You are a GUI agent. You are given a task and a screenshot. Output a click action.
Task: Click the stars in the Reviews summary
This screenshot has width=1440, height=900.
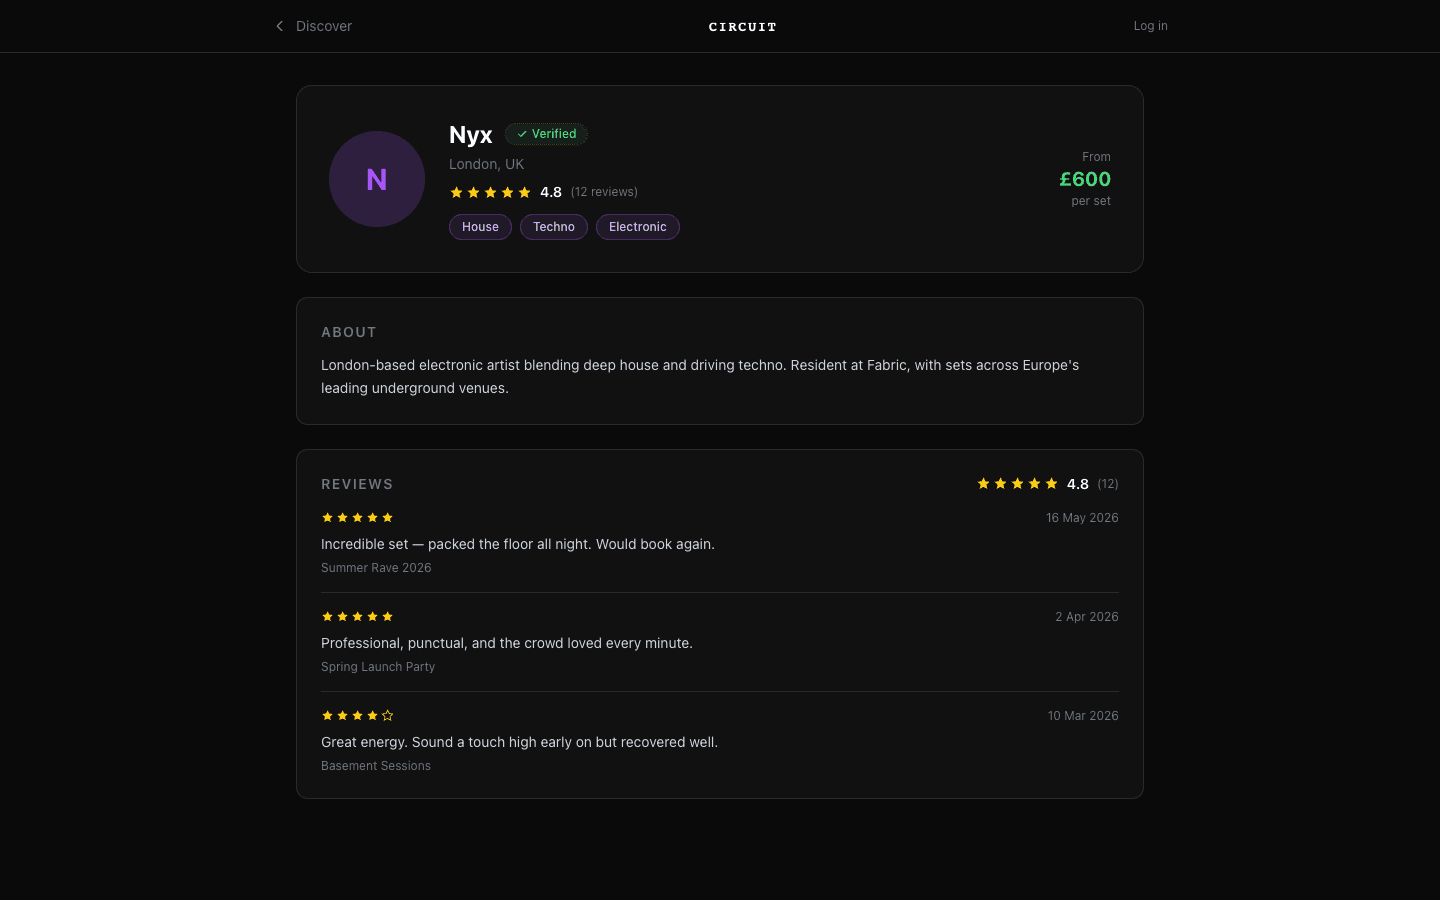(1017, 484)
